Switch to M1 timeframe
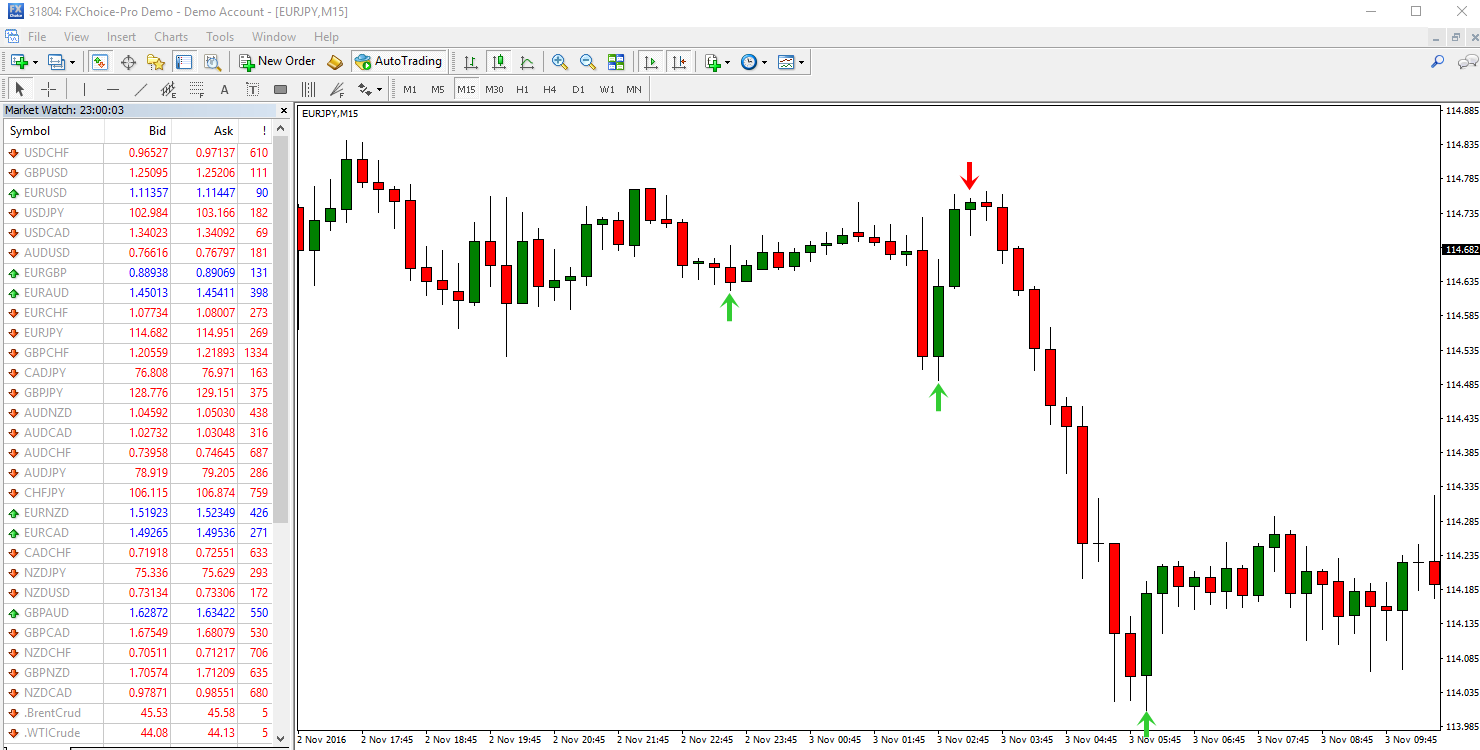The width and height of the screenshot is (1480, 750). [410, 89]
